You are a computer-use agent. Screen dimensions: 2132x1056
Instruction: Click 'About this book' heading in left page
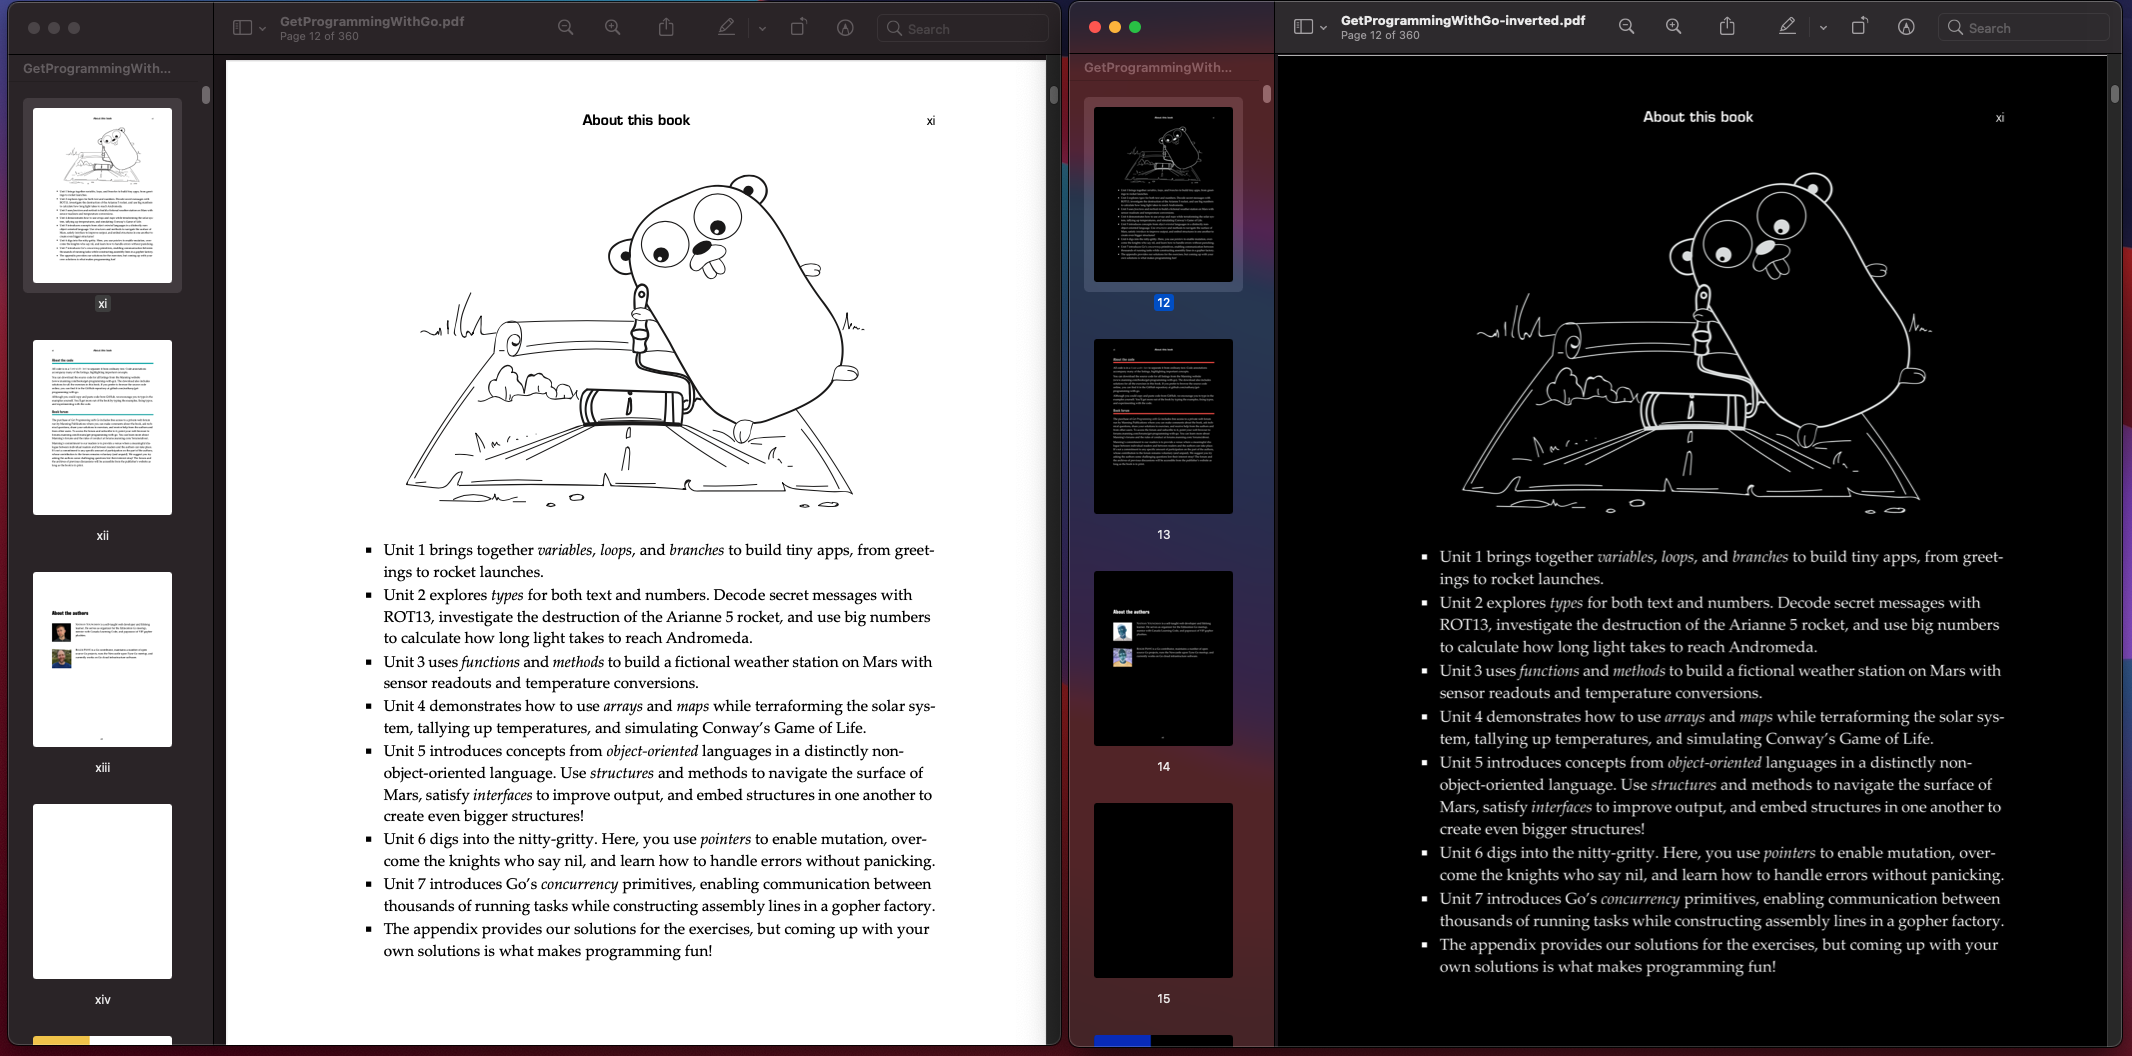pos(636,120)
